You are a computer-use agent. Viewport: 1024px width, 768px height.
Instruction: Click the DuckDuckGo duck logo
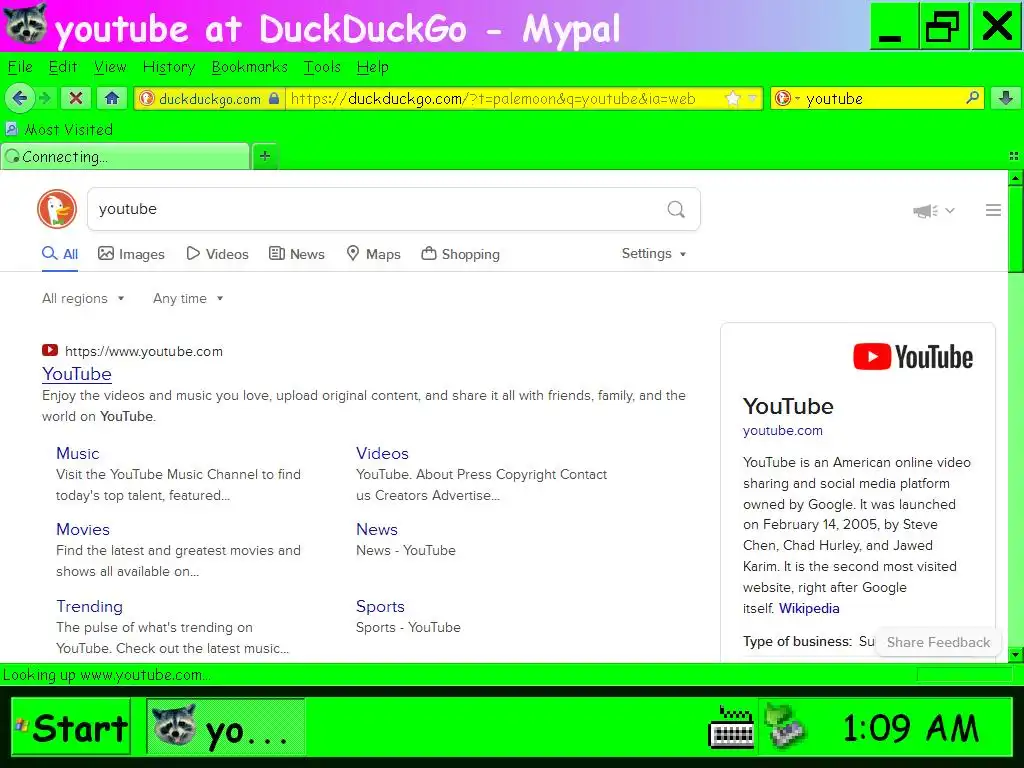(x=57, y=209)
